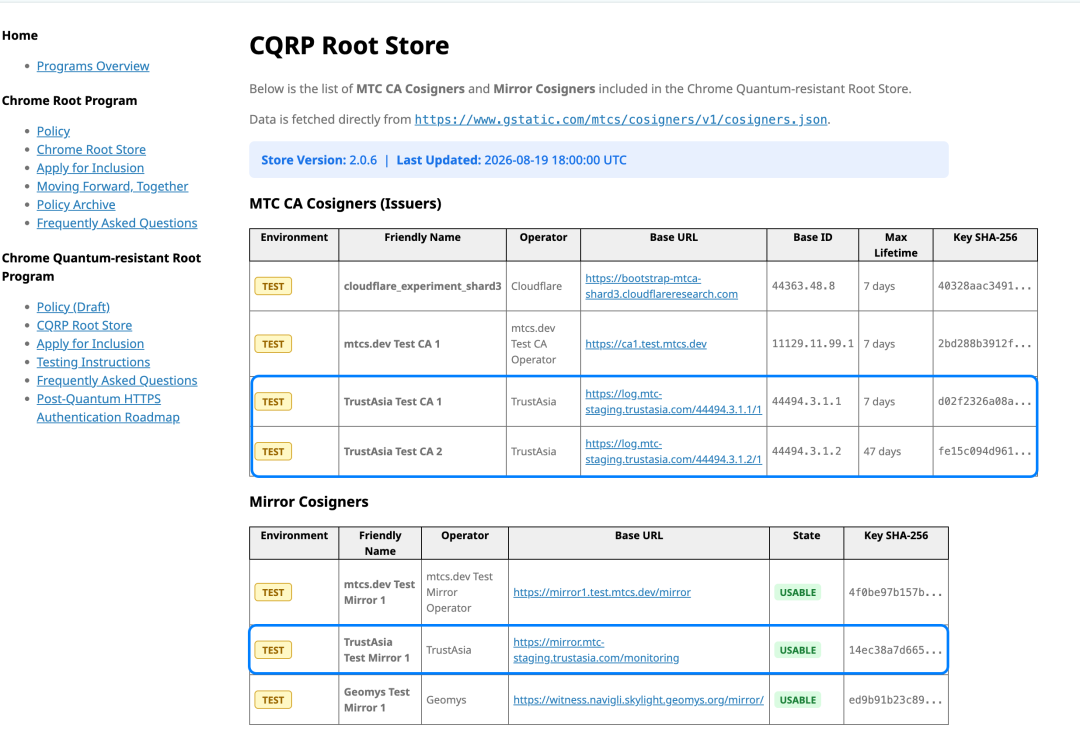The height and width of the screenshot is (732, 1080).
Task: Click TEST badge in TrustAsia Test Mirror 1 row
Action: click(x=273, y=650)
